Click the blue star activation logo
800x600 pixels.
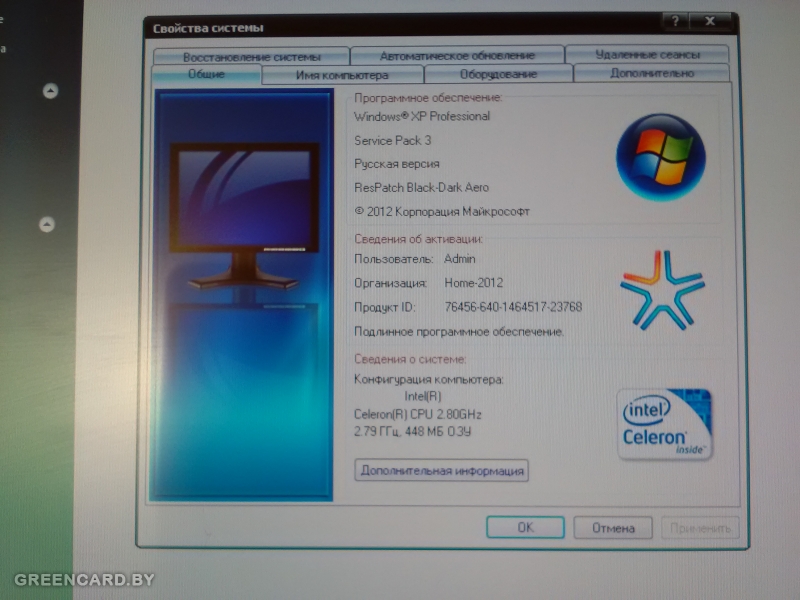tap(662, 289)
